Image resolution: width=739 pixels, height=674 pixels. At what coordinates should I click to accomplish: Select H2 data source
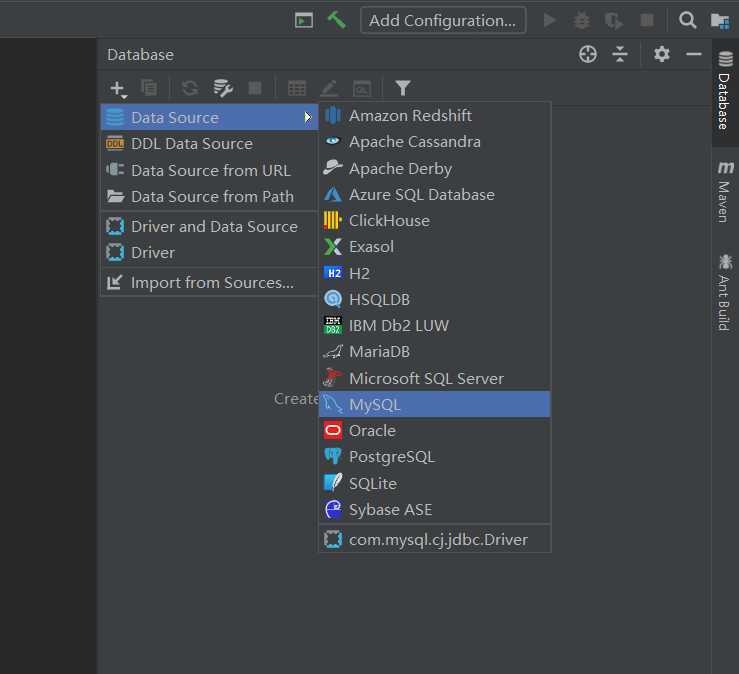[x=435, y=273]
